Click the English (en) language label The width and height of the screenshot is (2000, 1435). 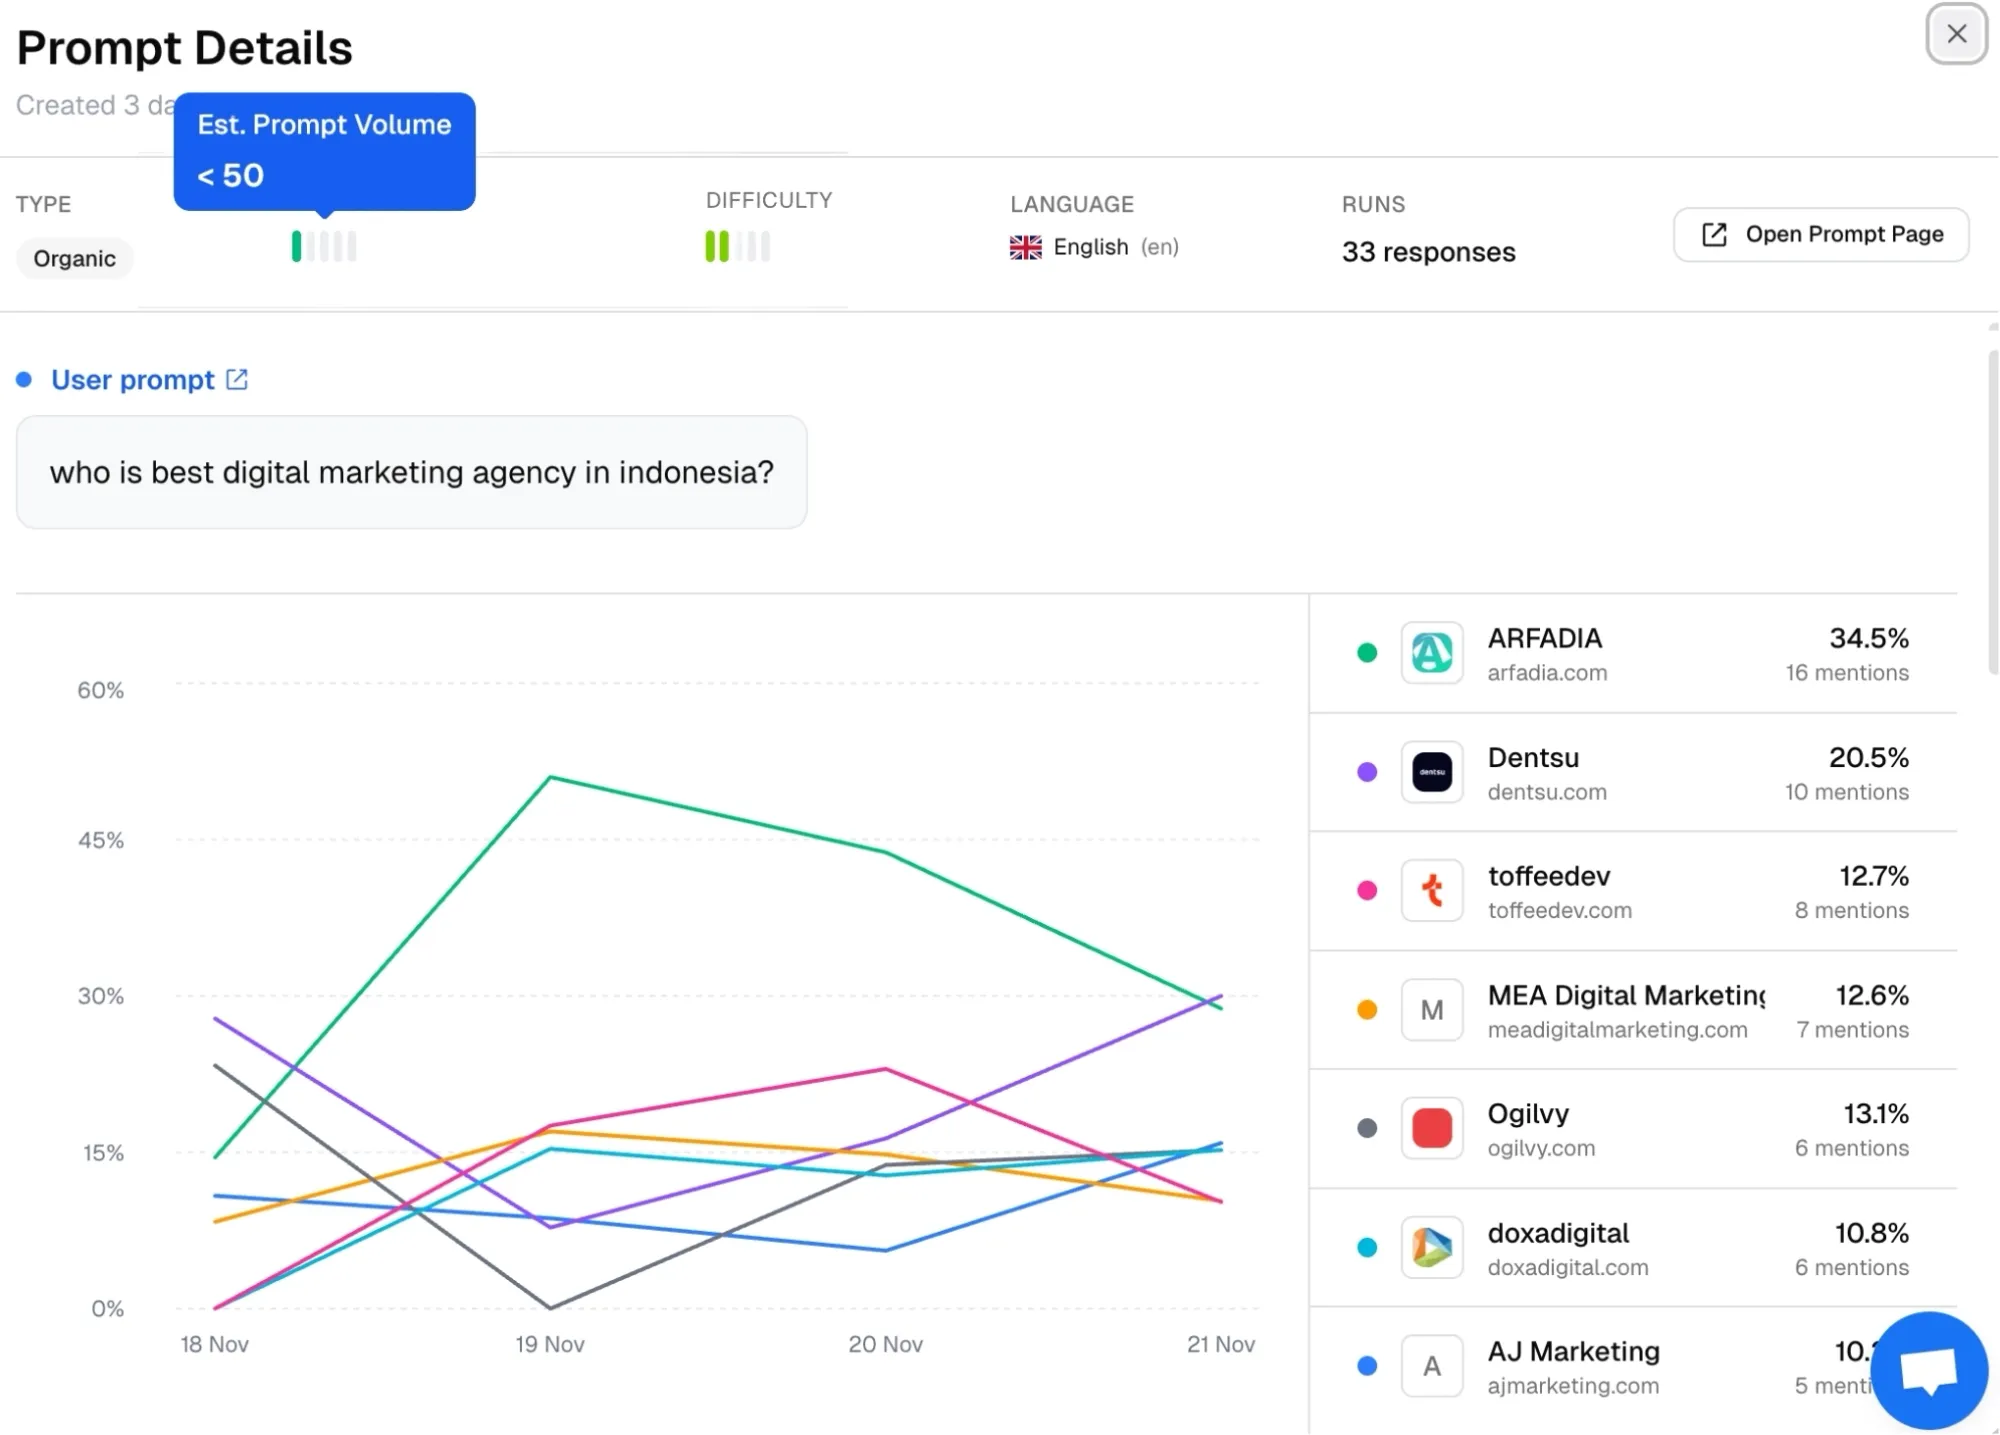[1116, 247]
